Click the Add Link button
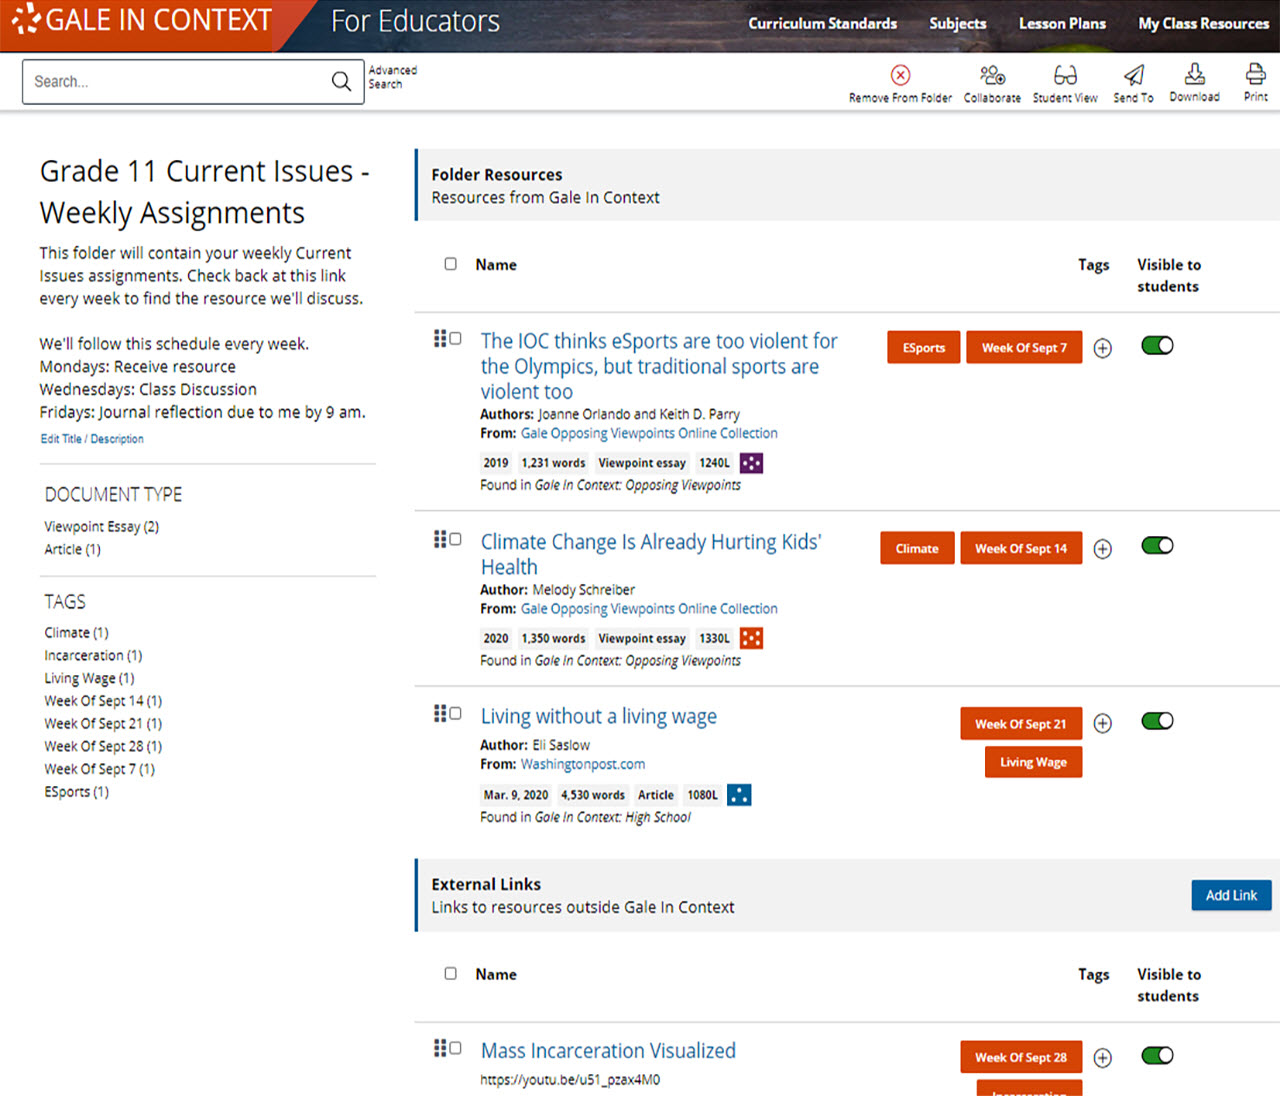Viewport: 1280px width, 1100px height. click(1231, 895)
